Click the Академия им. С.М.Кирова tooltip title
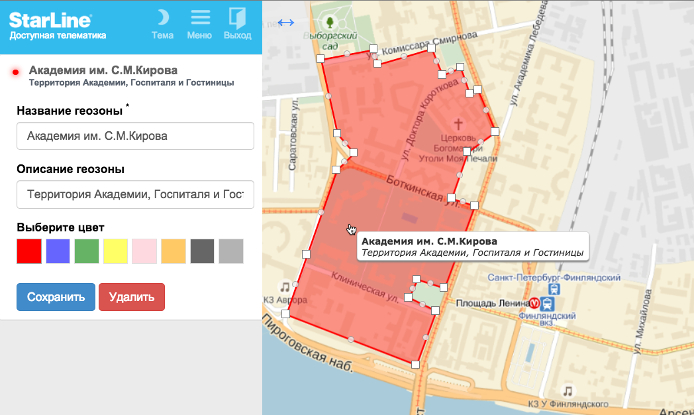Image resolution: width=694 pixels, height=415 pixels. pyautogui.click(x=429, y=242)
